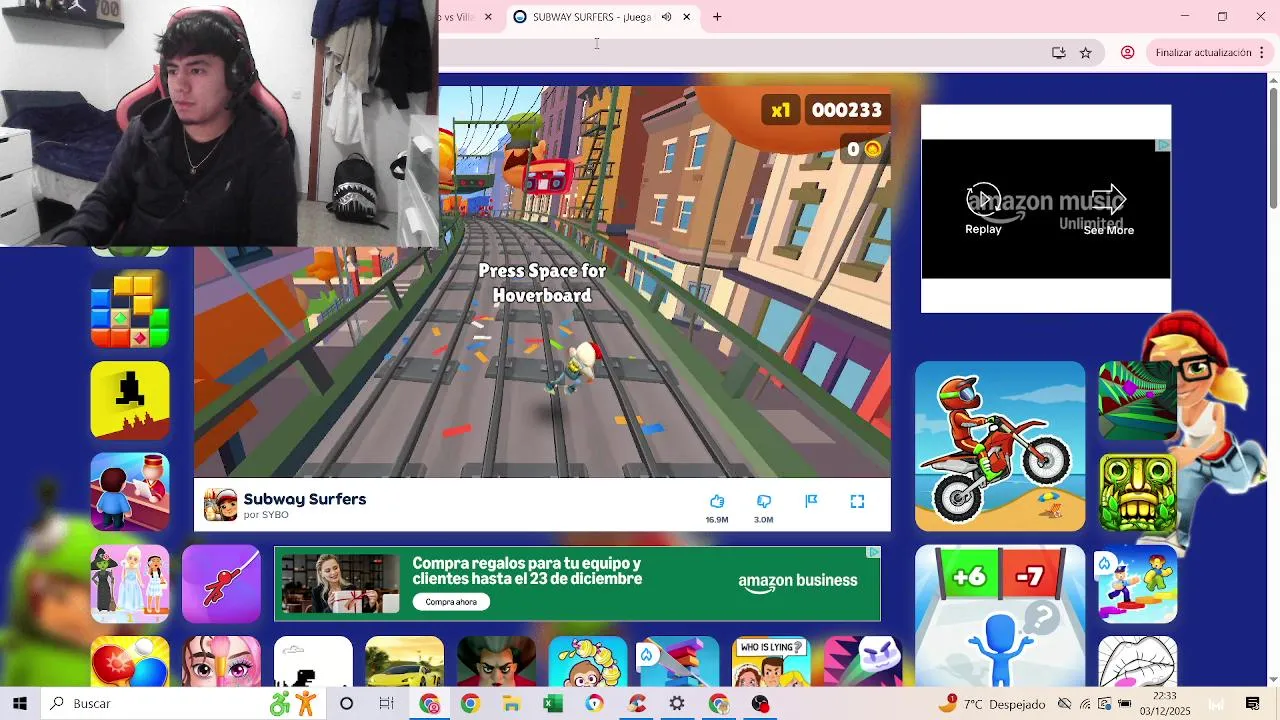The height and width of the screenshot is (720, 1280).
Task: Like Subway Surfers with thumbs-up icon
Action: point(717,501)
